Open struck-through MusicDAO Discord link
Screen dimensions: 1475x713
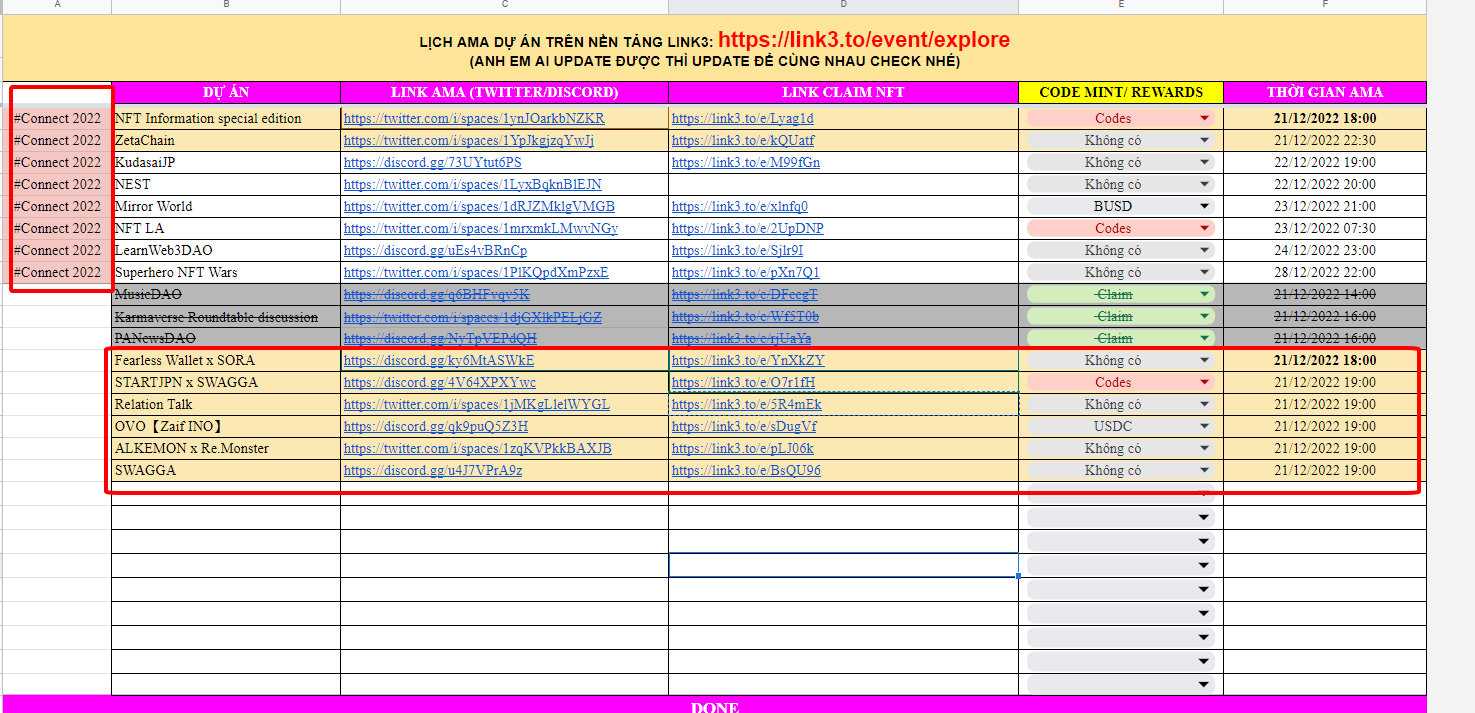point(437,294)
